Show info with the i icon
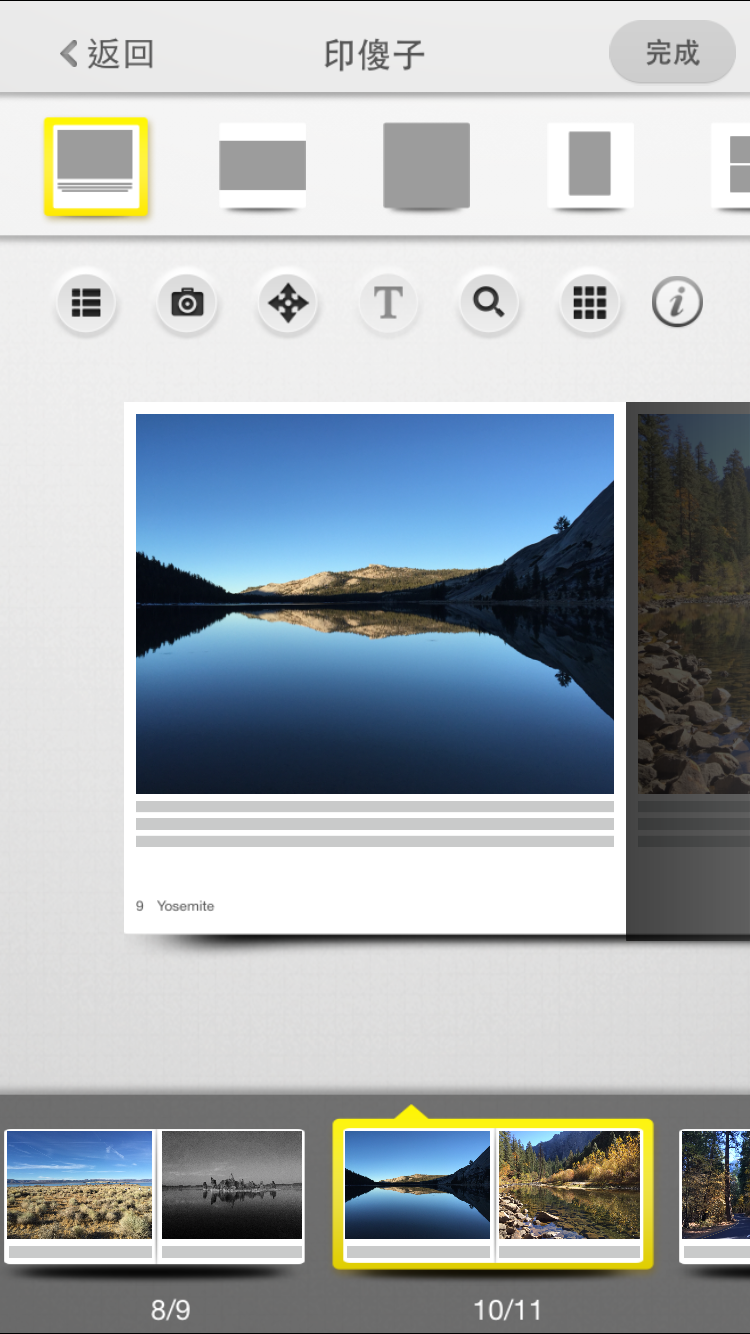 [677, 302]
